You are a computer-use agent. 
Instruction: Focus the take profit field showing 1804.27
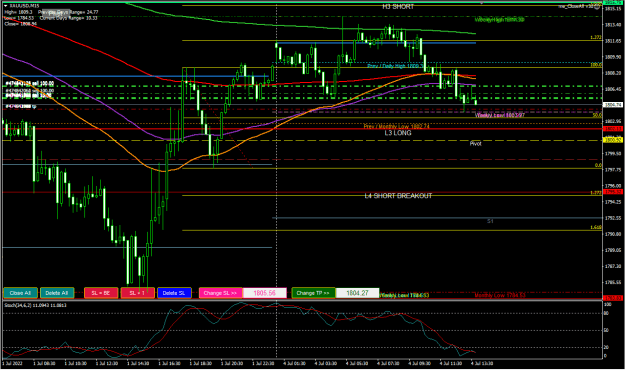click(x=357, y=293)
